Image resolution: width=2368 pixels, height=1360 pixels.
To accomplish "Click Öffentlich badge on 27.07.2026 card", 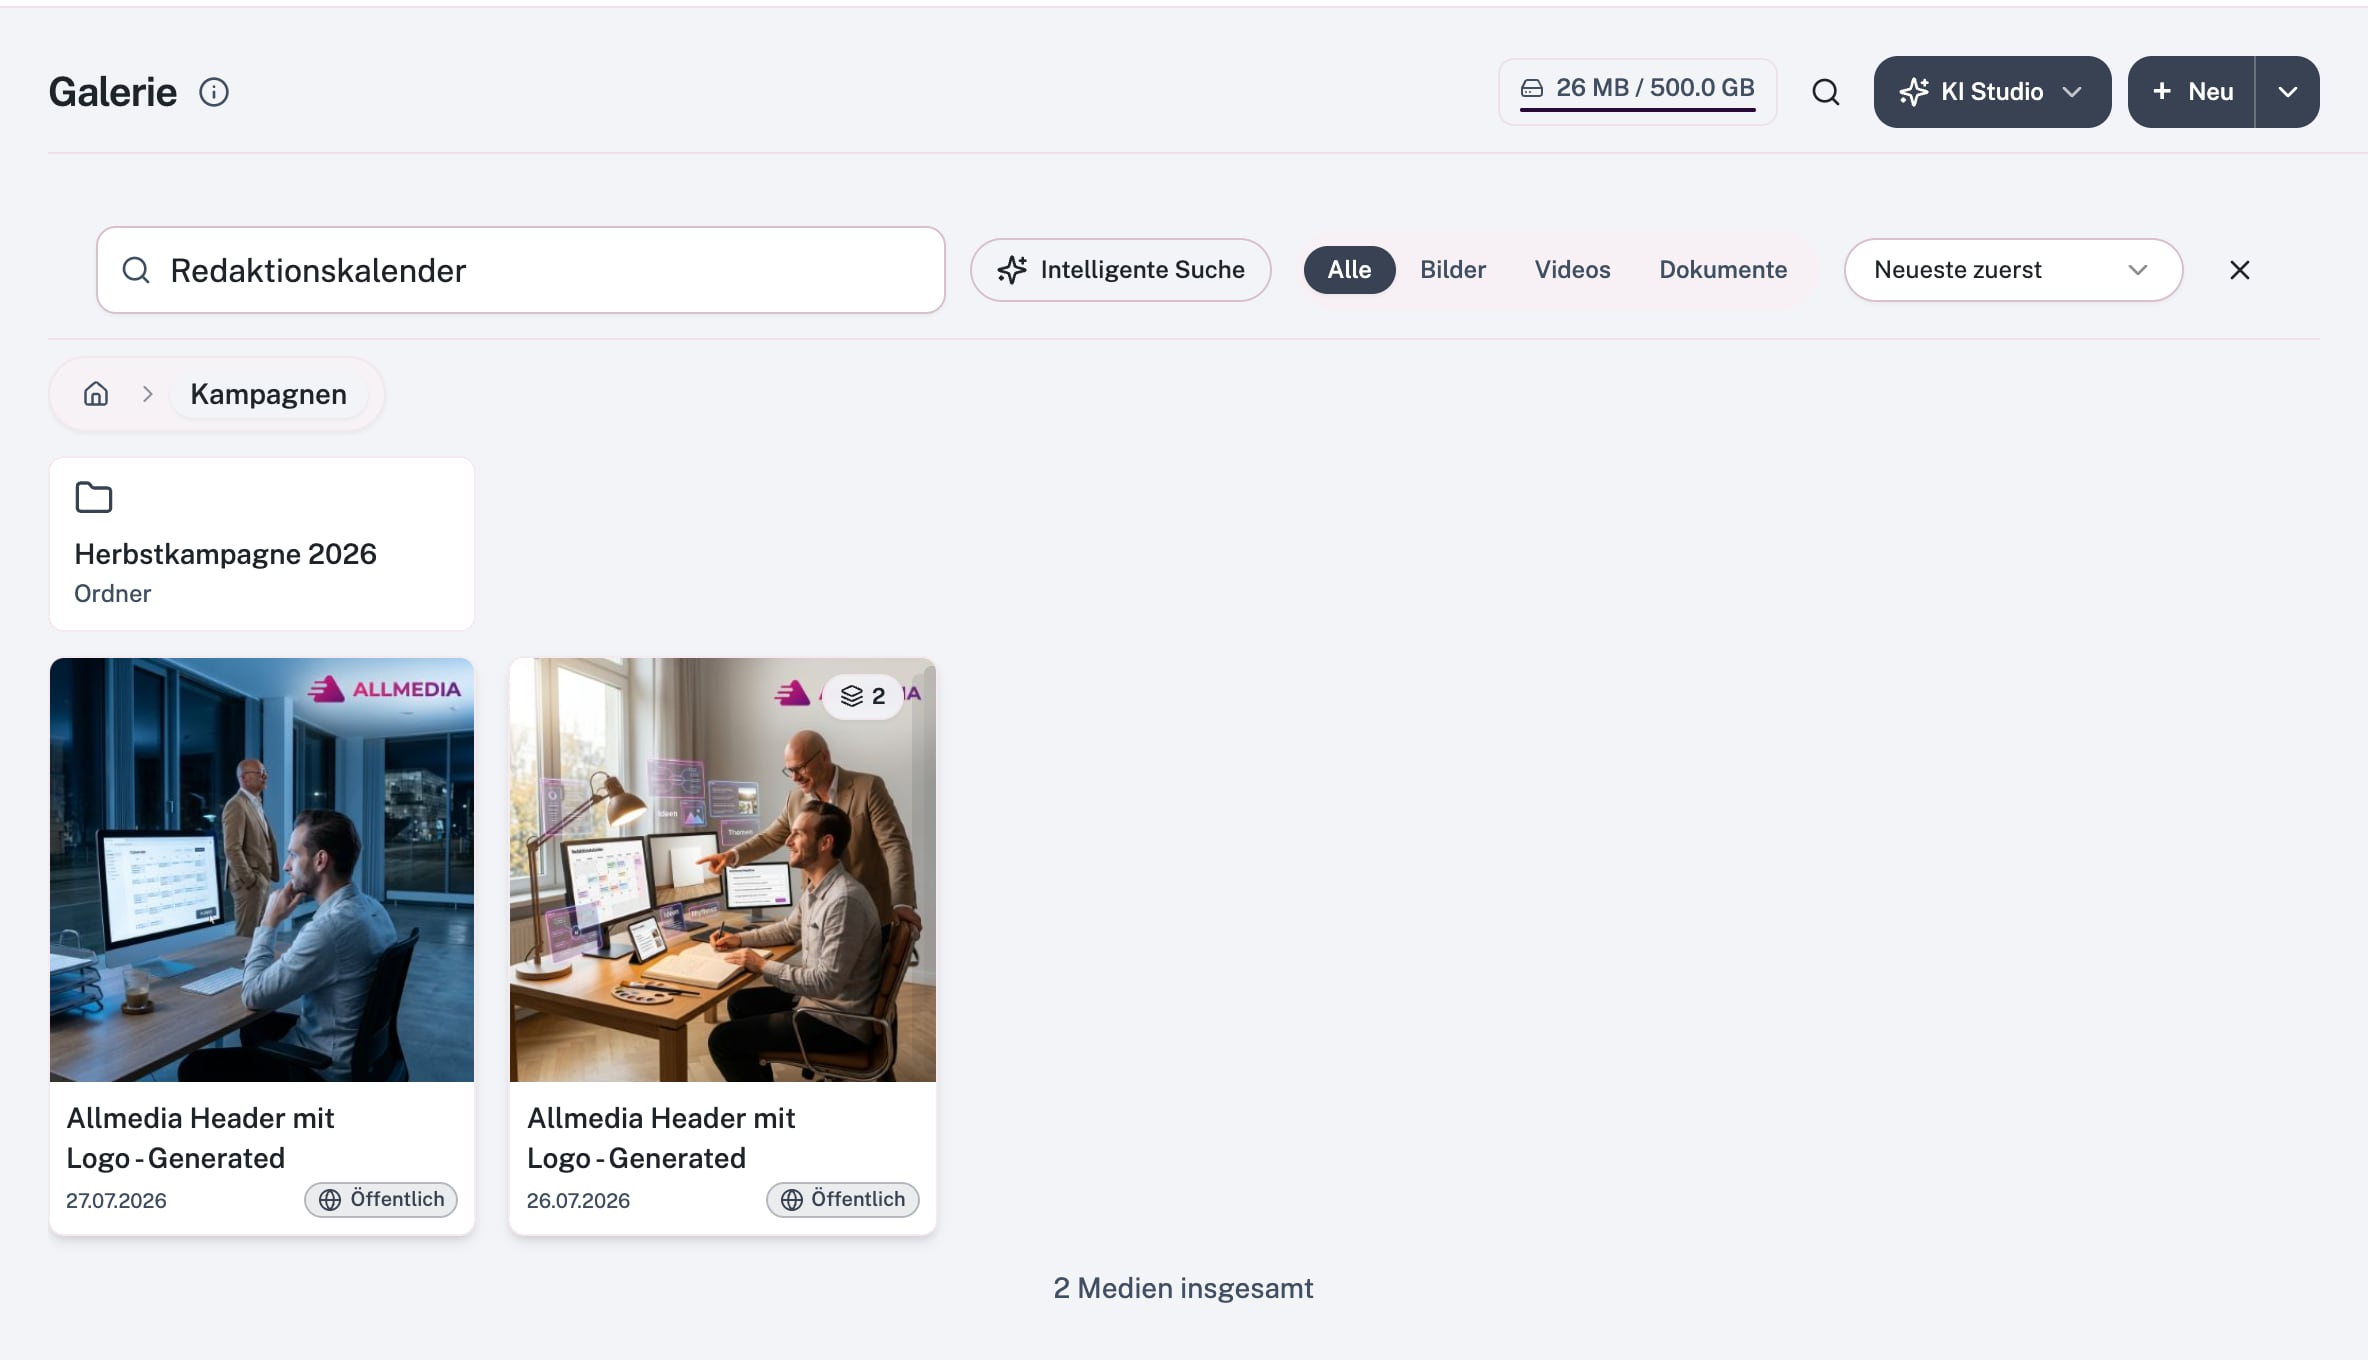I will [381, 1199].
